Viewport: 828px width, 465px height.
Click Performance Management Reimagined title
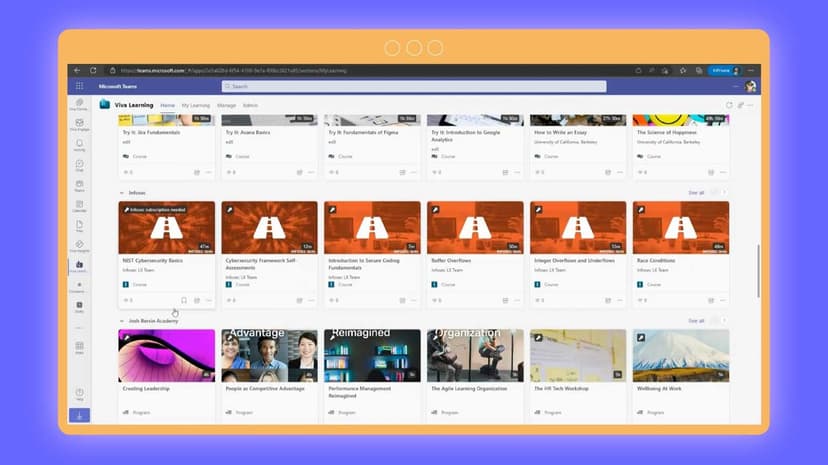click(360, 392)
